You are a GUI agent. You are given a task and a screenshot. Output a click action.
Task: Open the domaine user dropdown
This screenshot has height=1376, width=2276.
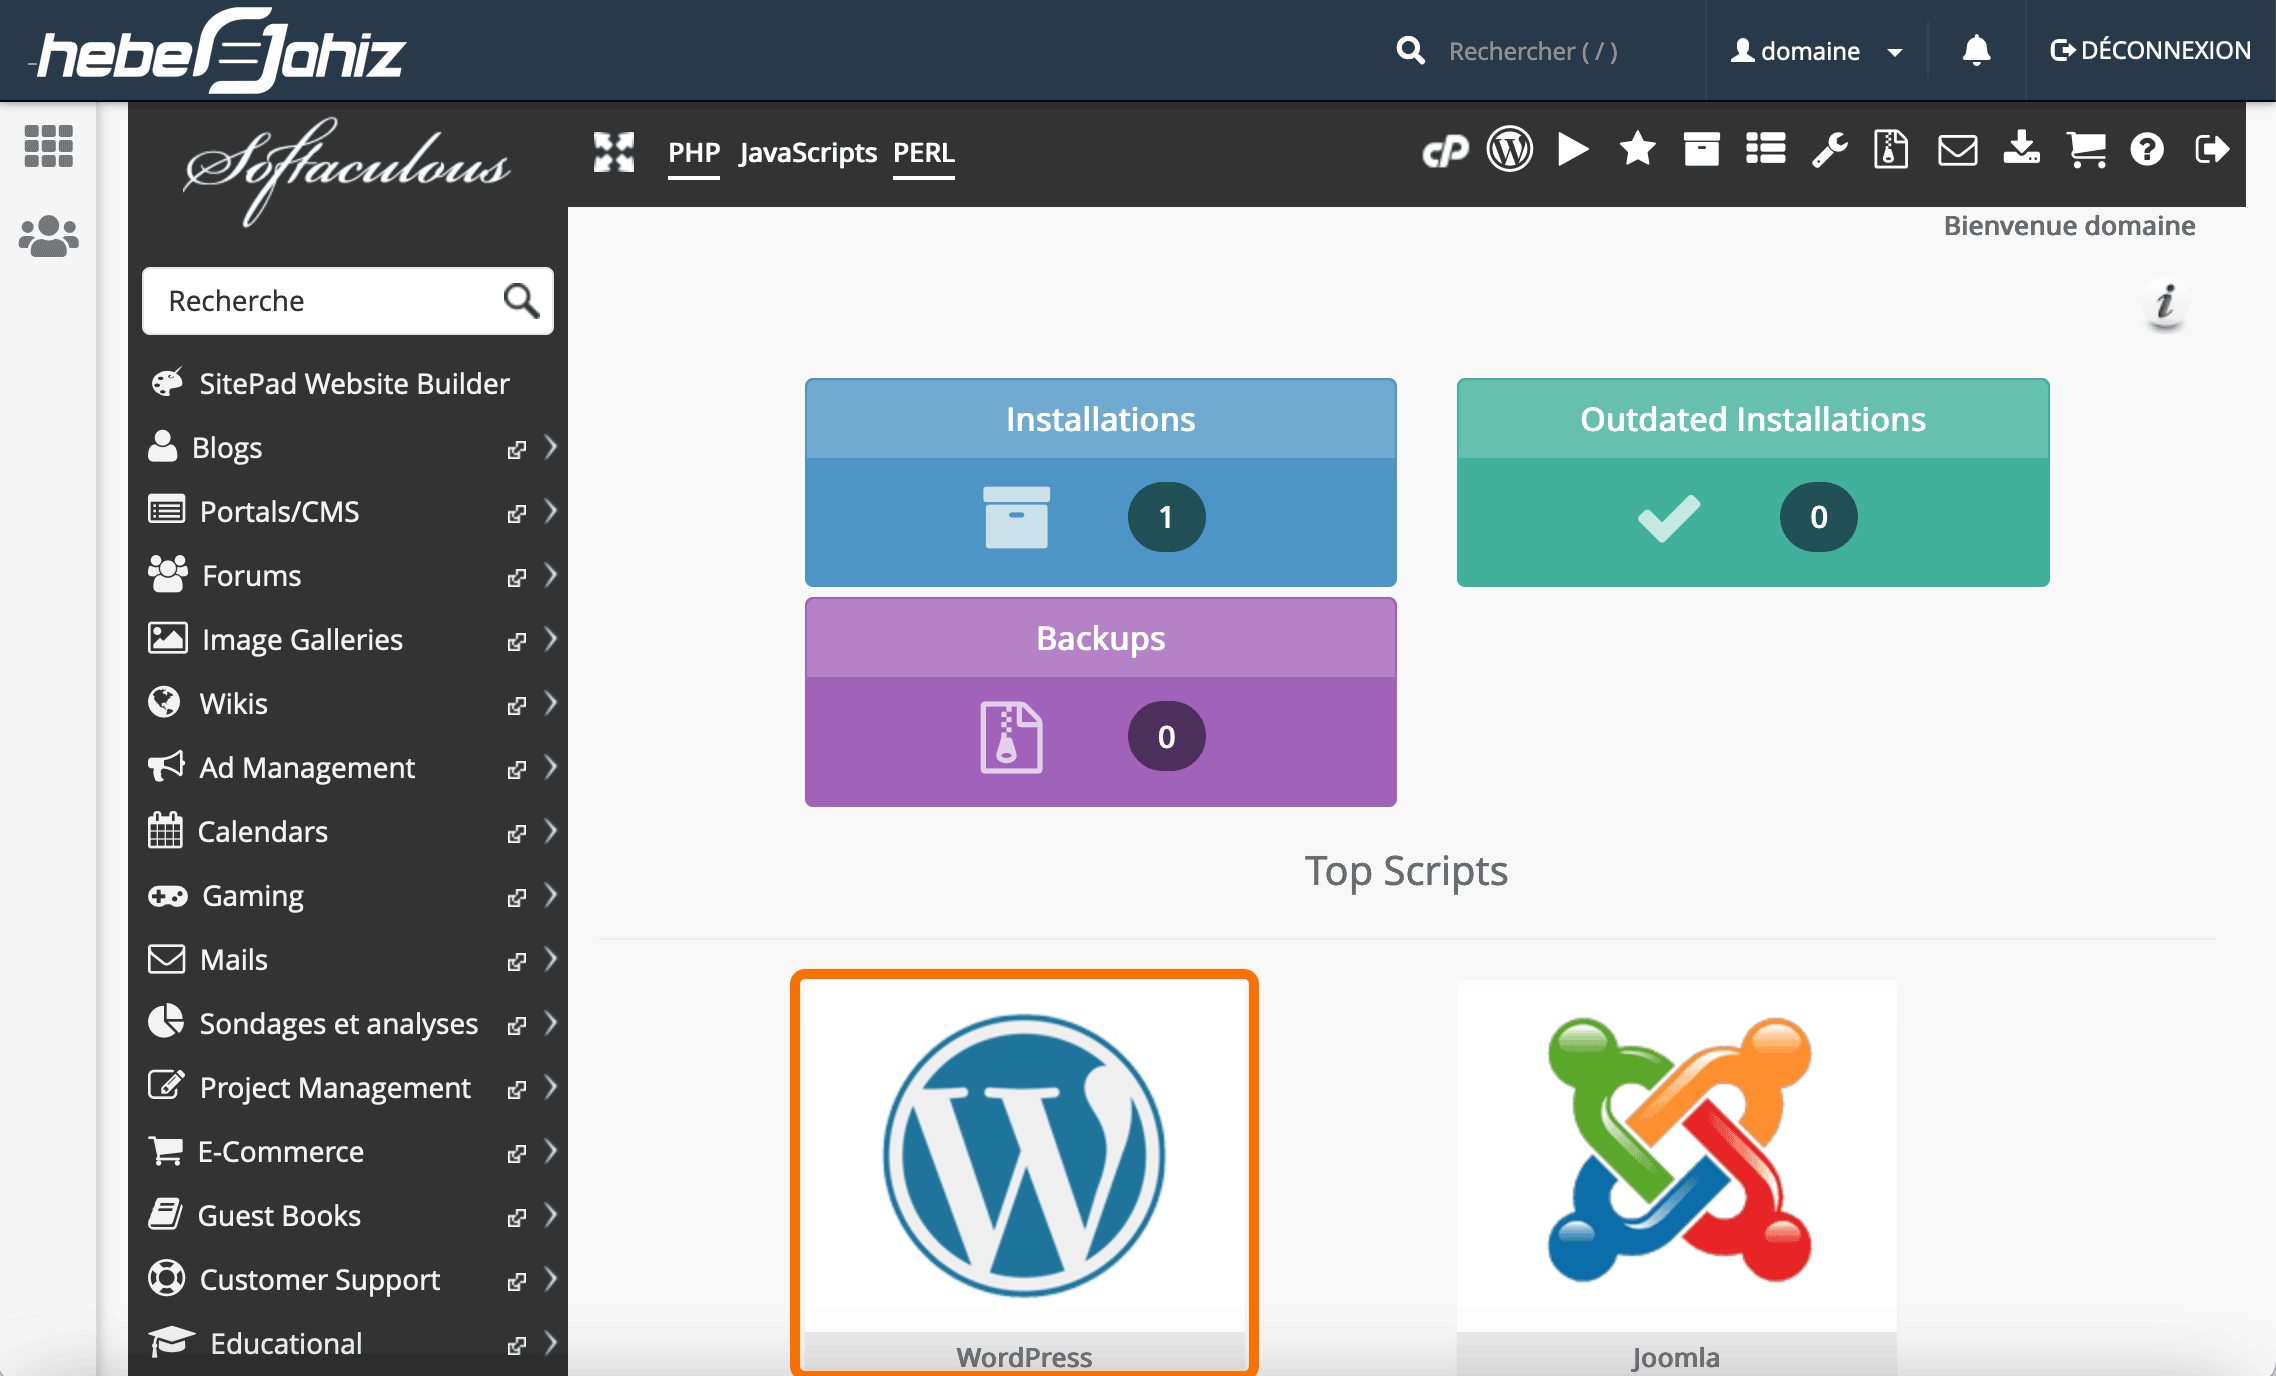click(x=1816, y=51)
